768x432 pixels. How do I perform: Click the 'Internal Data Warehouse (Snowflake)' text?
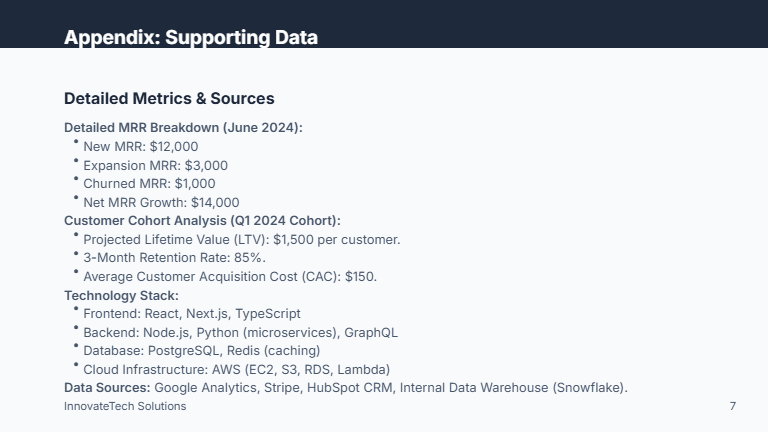pyautogui.click(x=513, y=387)
